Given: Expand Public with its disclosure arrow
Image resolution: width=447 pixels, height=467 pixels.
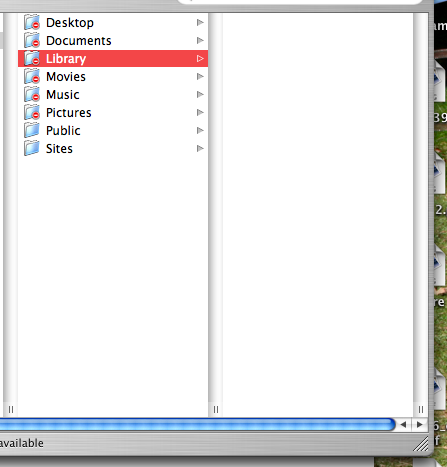Looking at the screenshot, I should click(x=200, y=130).
